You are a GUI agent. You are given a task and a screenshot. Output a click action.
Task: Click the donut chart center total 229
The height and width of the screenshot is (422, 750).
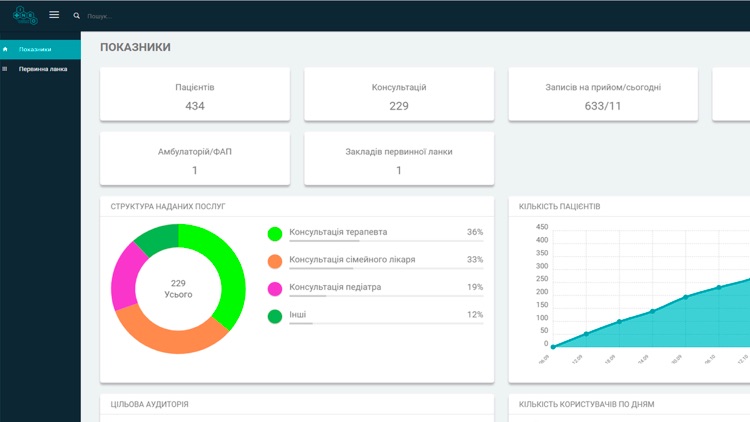(178, 289)
